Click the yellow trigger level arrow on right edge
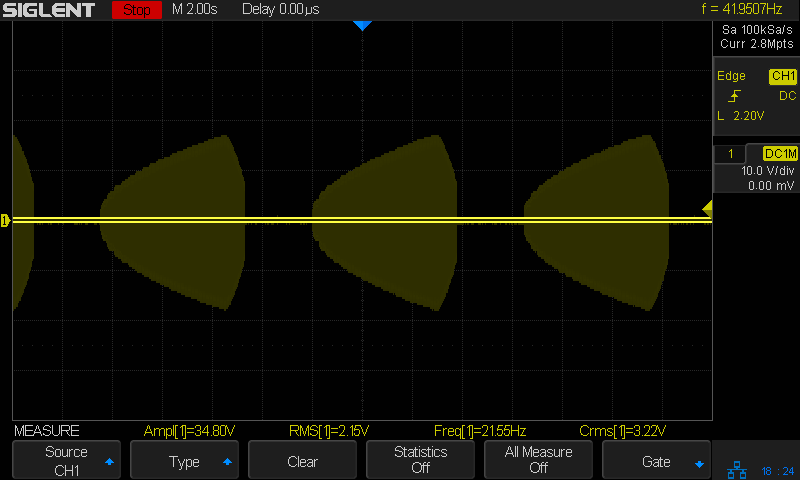 (707, 208)
